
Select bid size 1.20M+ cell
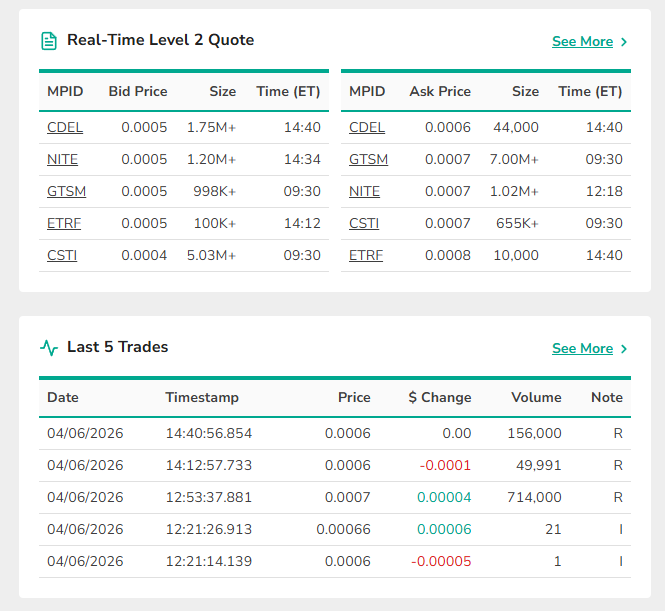pyautogui.click(x=211, y=159)
